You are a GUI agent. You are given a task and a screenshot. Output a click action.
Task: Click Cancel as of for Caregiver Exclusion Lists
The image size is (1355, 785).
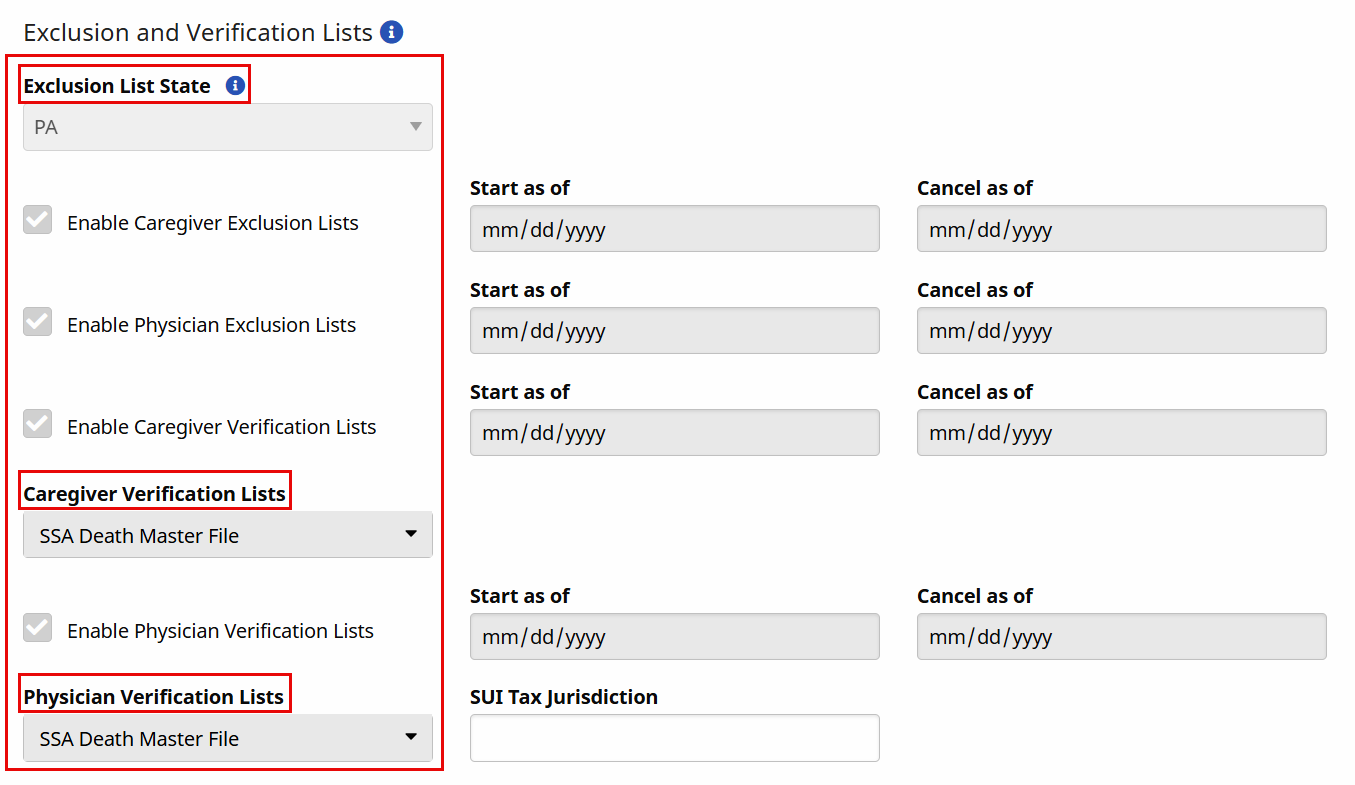click(1121, 229)
